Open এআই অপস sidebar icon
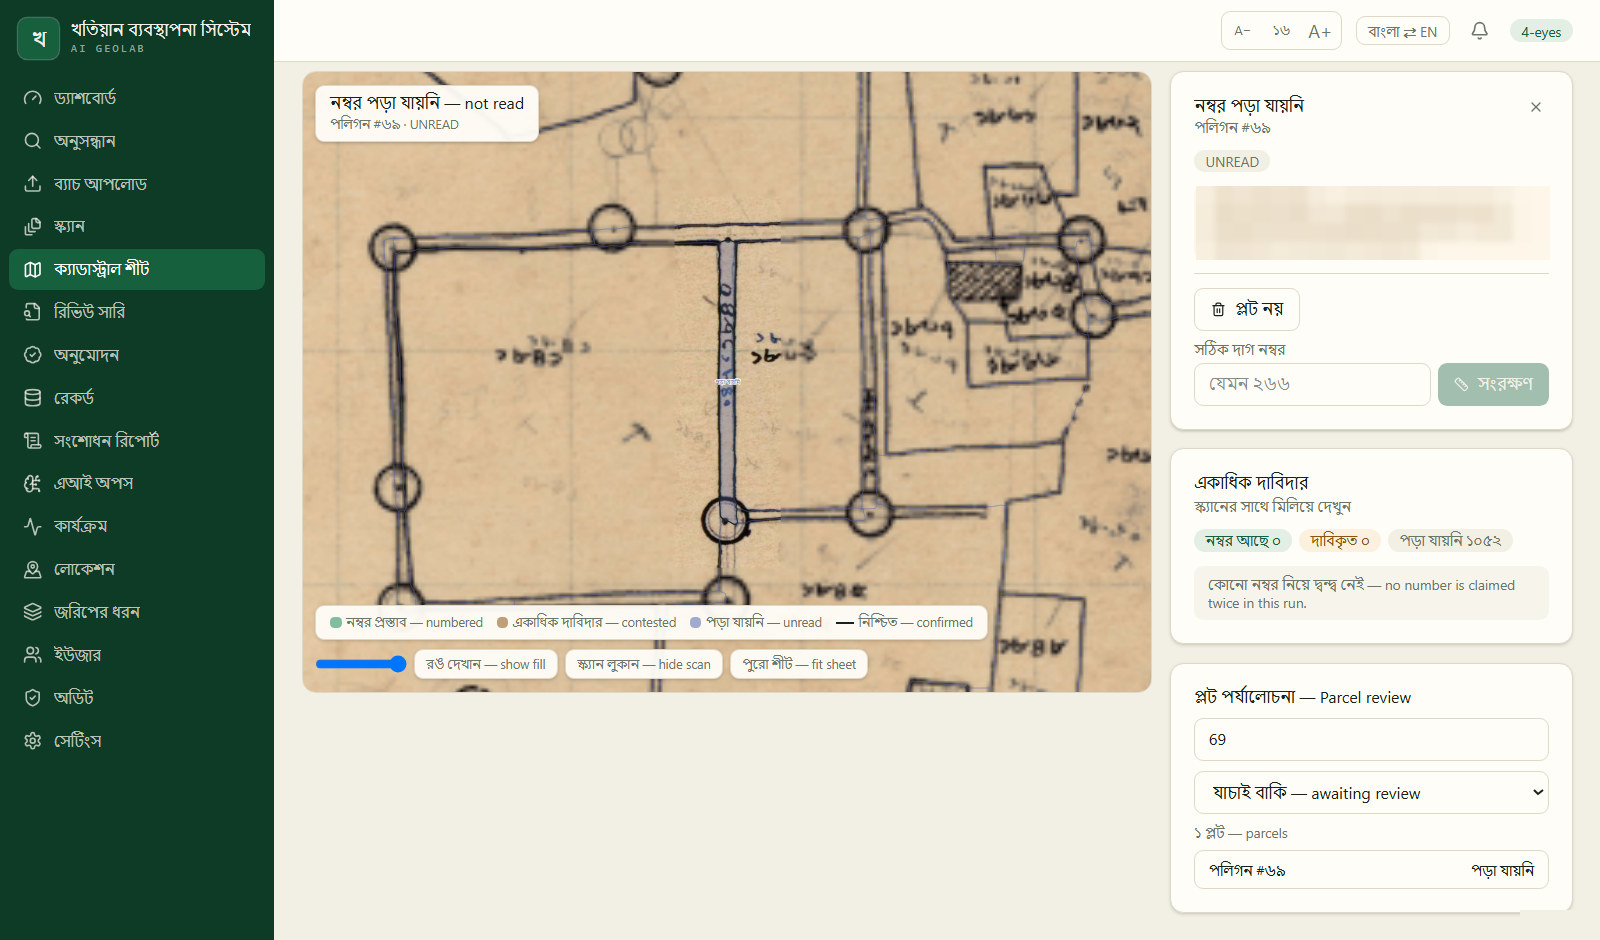The height and width of the screenshot is (940, 1600). pos(33,483)
